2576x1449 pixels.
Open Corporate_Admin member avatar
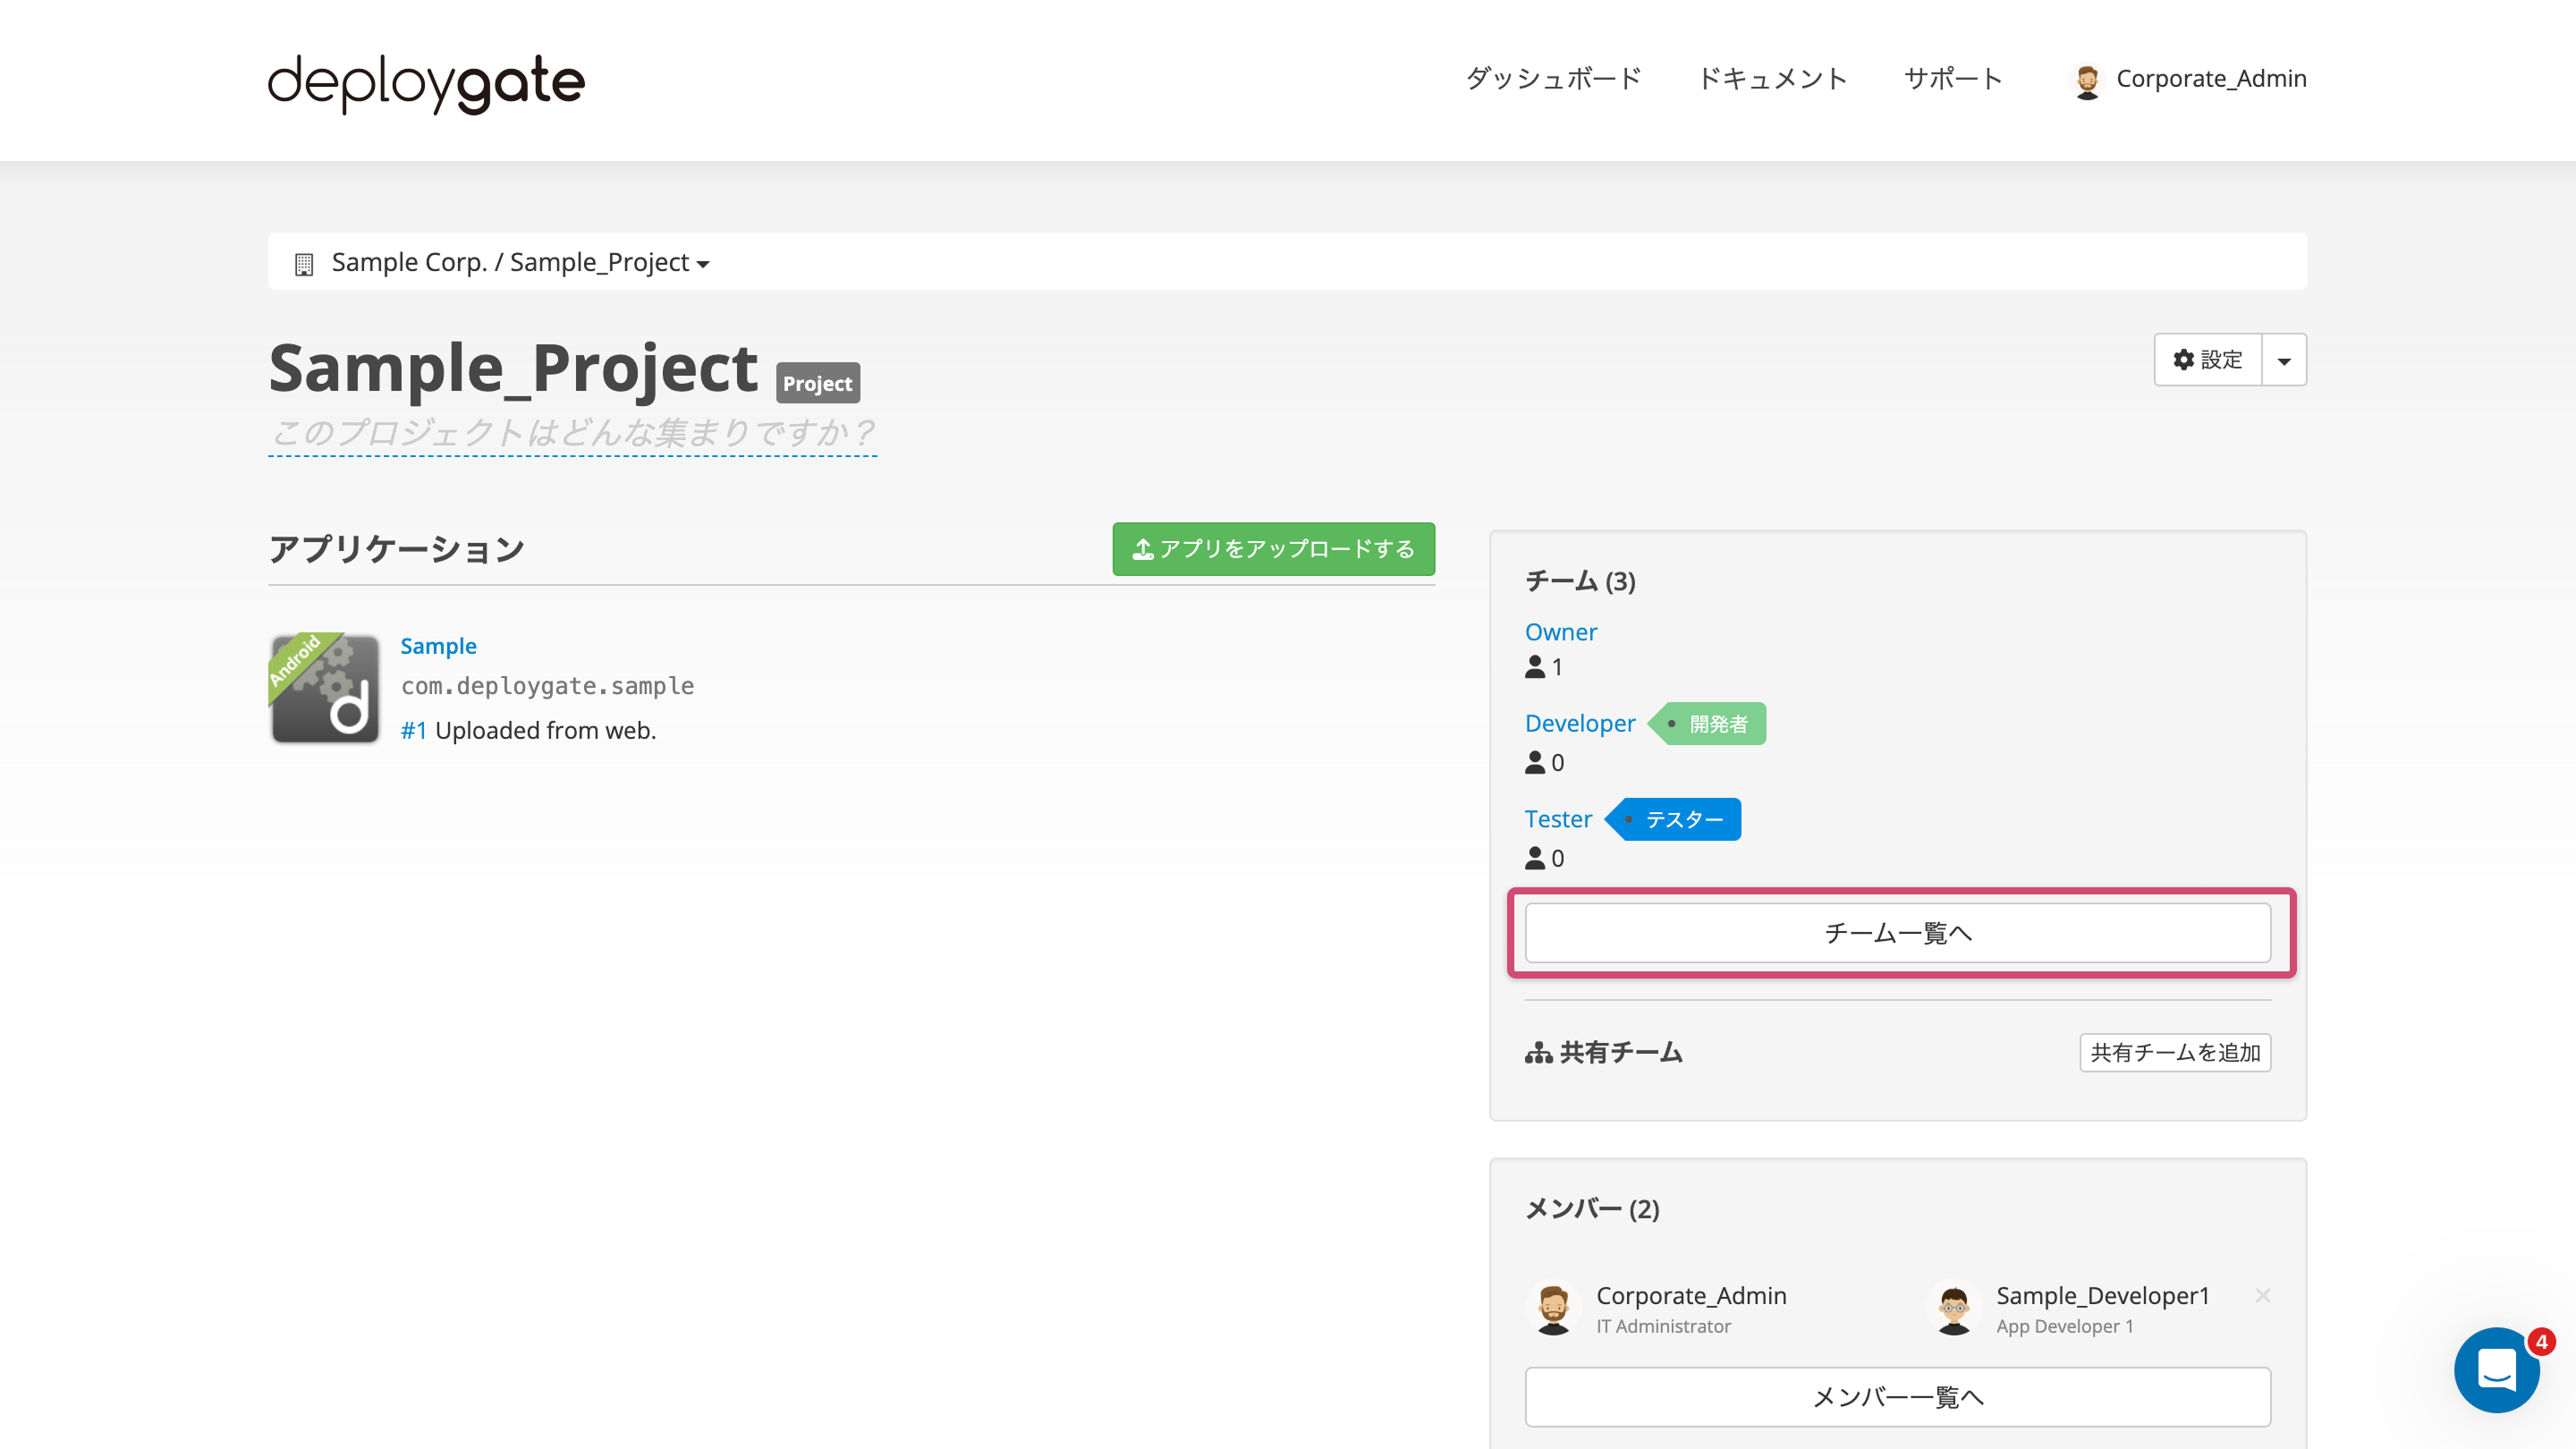(x=1553, y=1309)
